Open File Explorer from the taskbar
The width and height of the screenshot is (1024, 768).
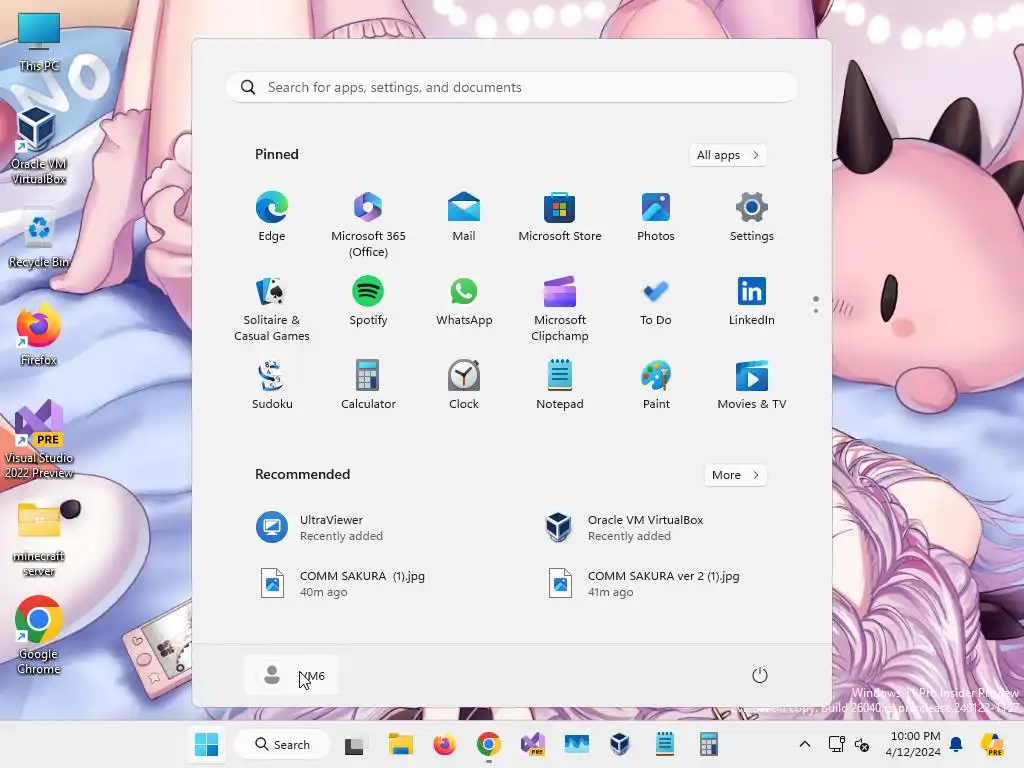coord(400,744)
